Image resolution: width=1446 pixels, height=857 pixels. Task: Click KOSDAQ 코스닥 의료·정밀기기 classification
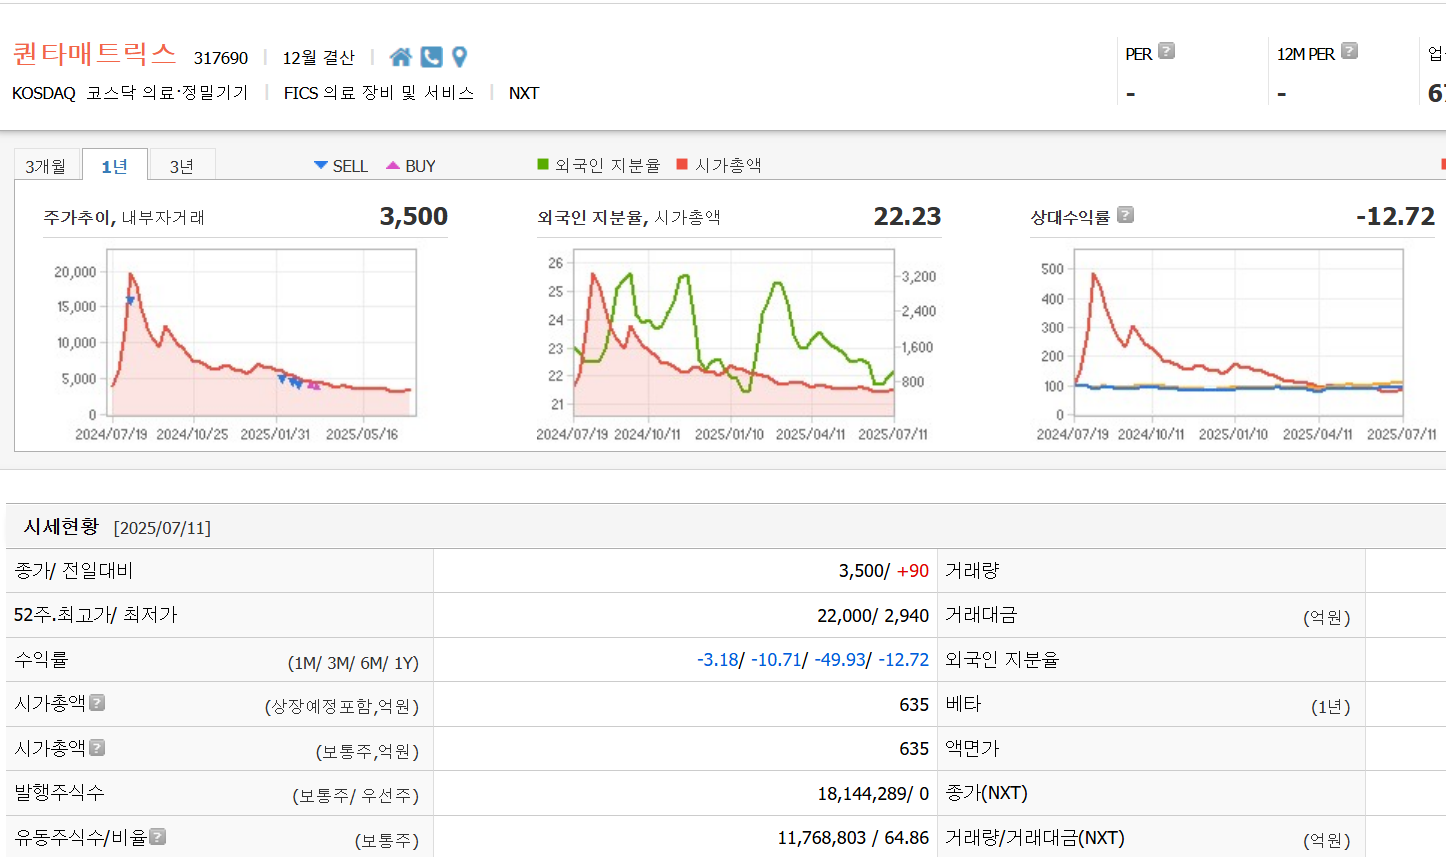pyautogui.click(x=130, y=93)
